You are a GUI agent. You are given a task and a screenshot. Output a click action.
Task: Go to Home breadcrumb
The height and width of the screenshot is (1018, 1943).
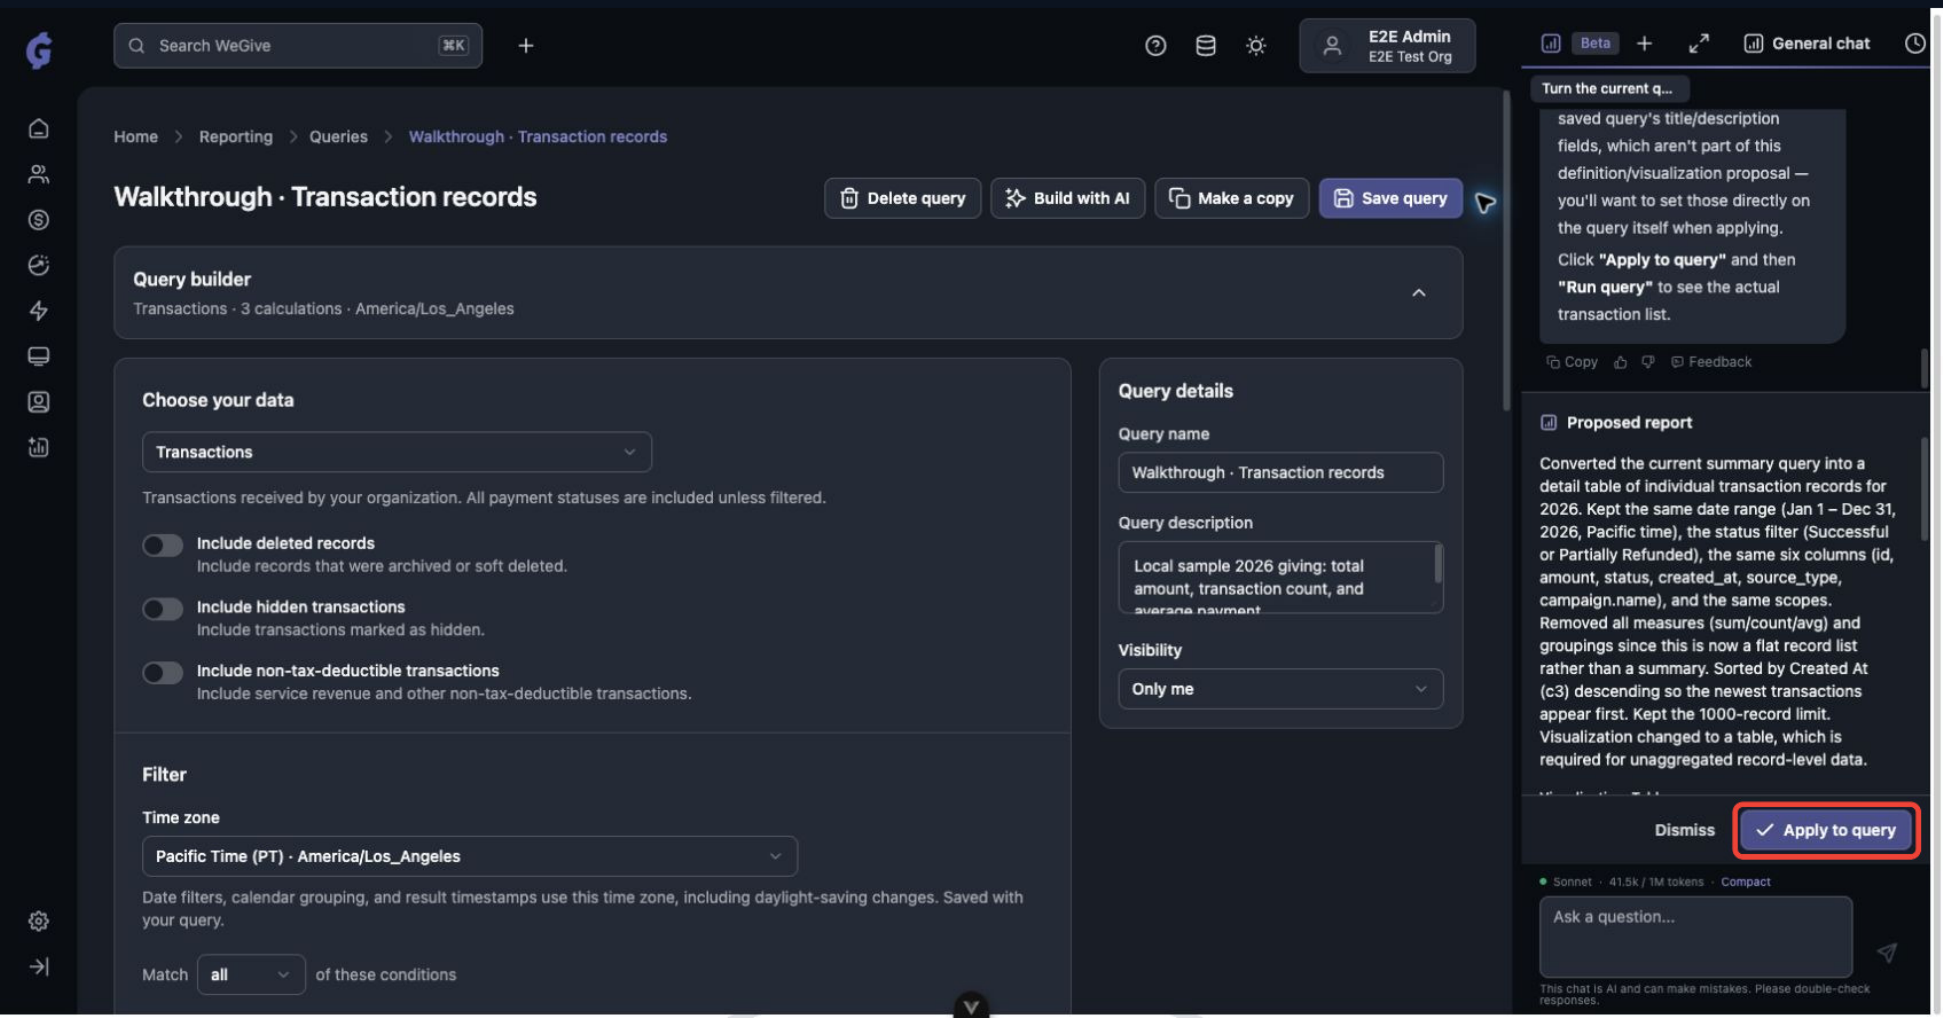[136, 137]
